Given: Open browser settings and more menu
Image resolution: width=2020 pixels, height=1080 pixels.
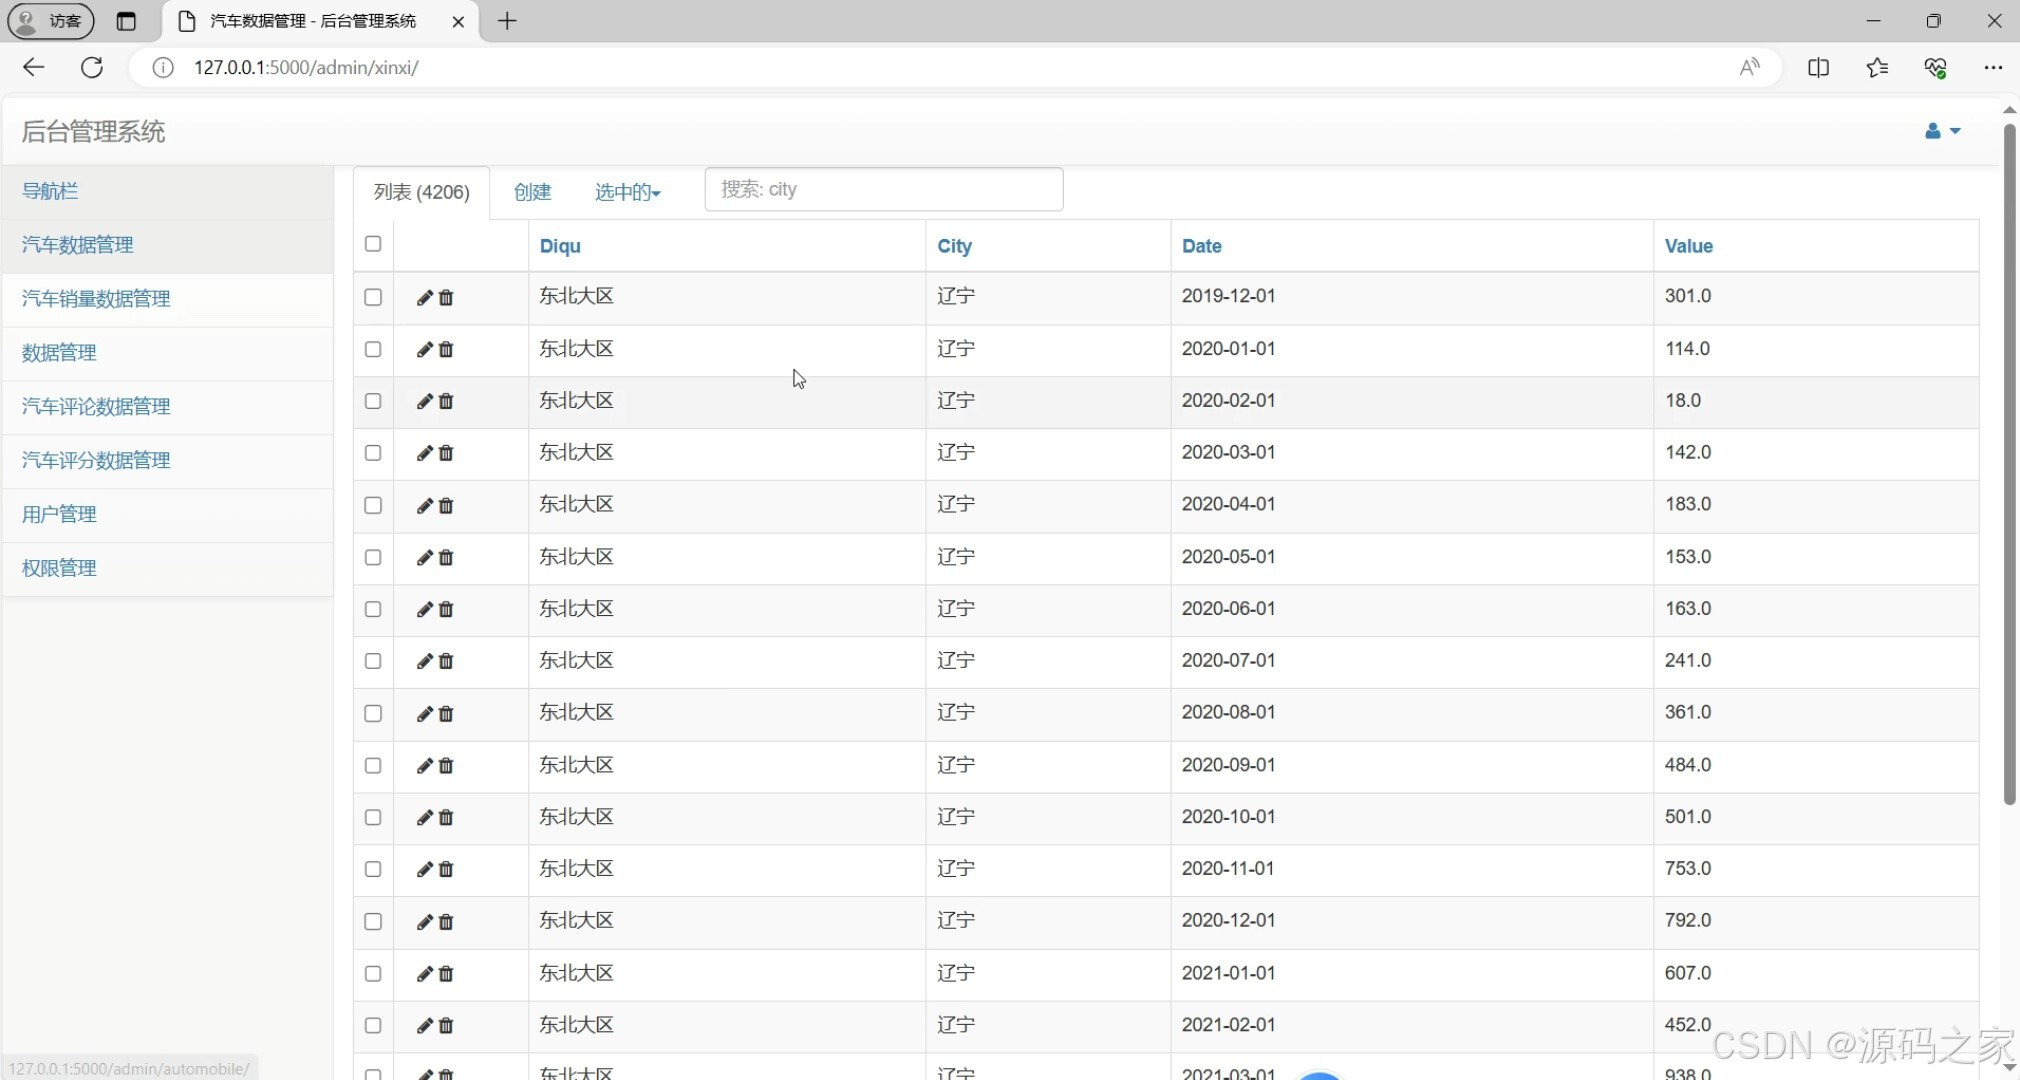Looking at the screenshot, I should pyautogui.click(x=1992, y=67).
